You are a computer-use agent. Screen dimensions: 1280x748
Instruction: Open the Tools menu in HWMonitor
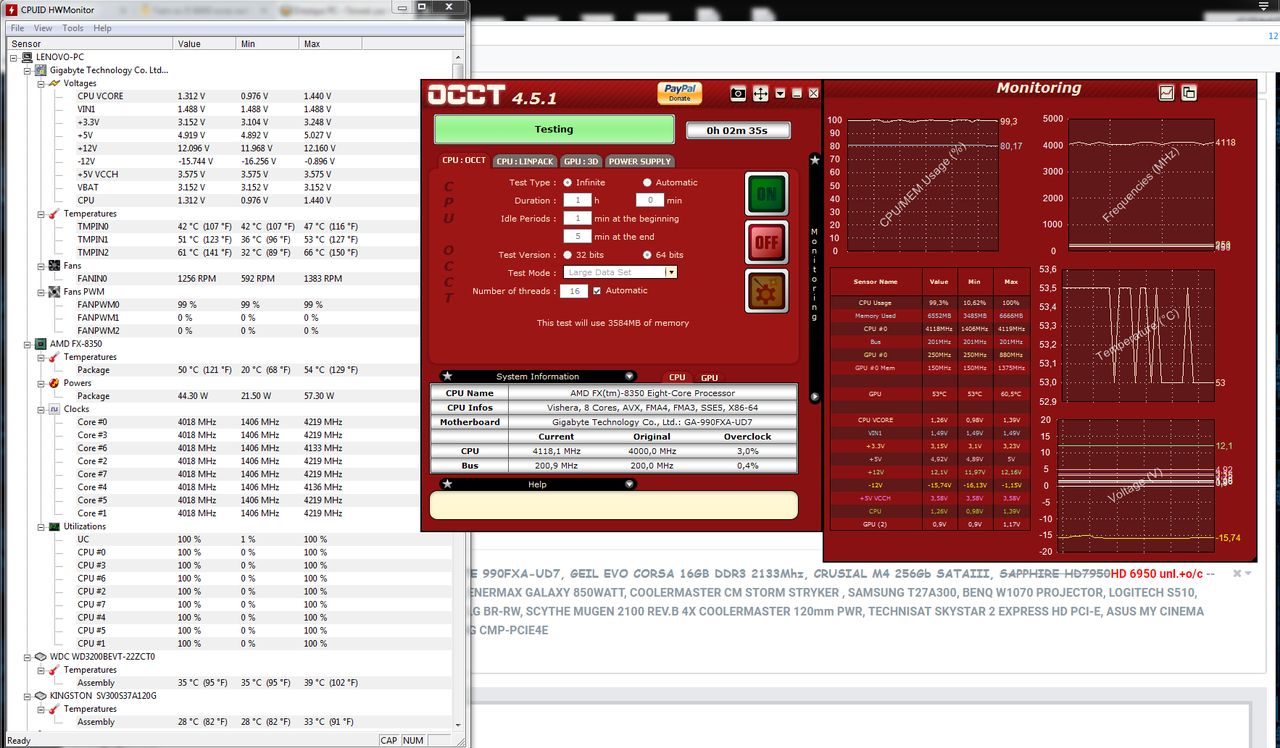[x=73, y=28]
